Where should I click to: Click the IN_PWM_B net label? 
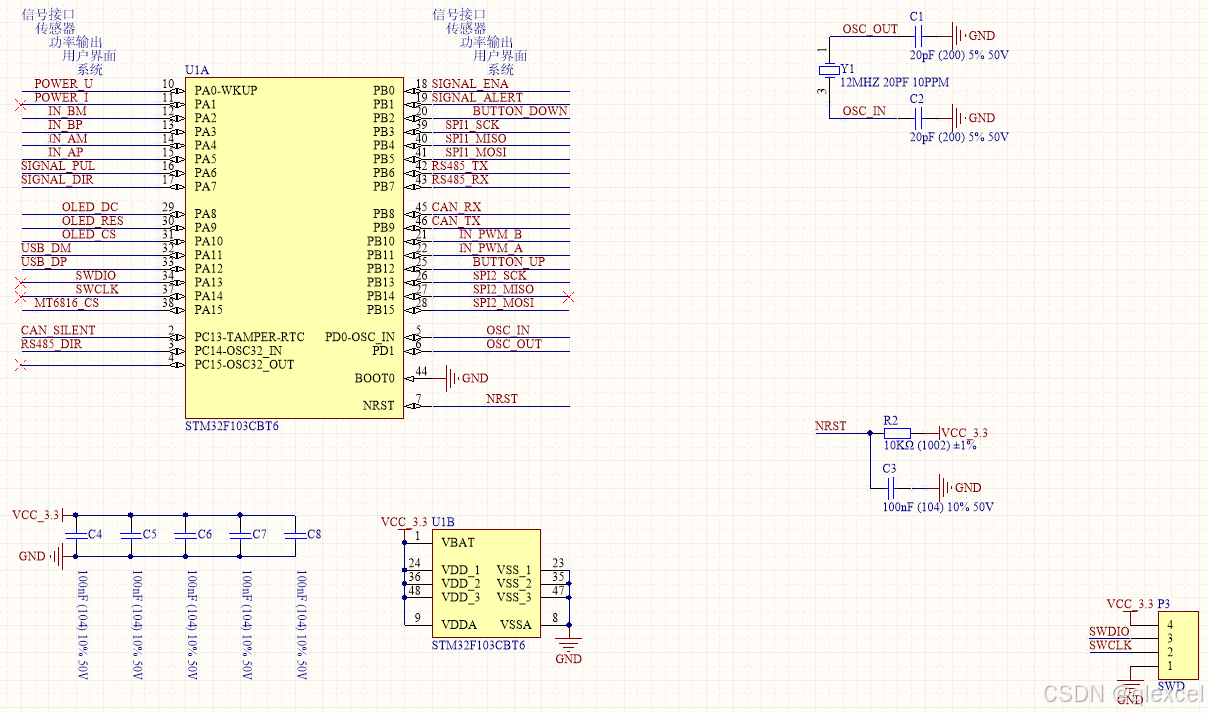pos(491,235)
